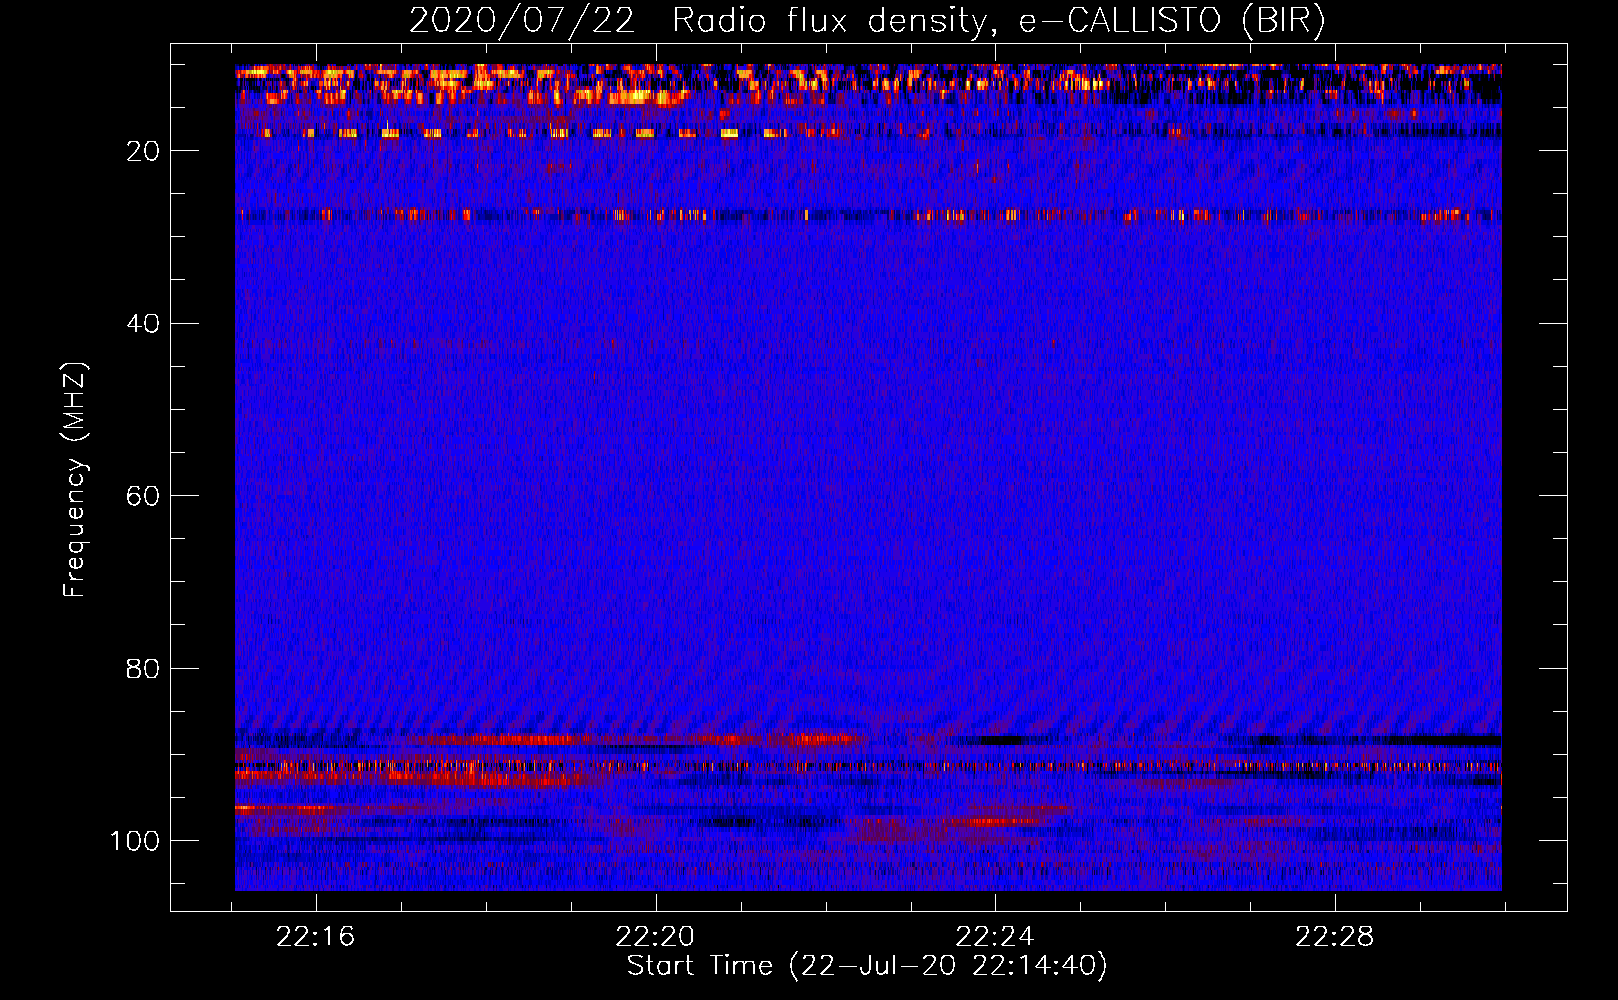This screenshot has height=1000, width=1618.
Task: Click the '100' frequency tick label
Action: coord(135,841)
